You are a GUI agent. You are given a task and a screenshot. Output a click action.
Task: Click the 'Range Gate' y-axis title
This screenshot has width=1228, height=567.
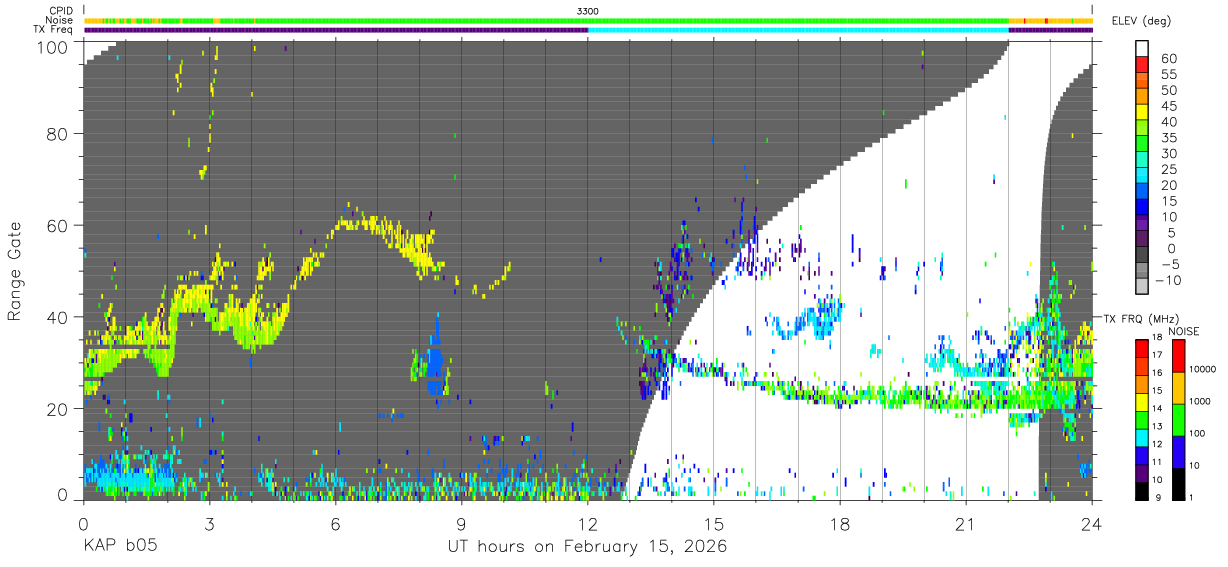(15, 271)
